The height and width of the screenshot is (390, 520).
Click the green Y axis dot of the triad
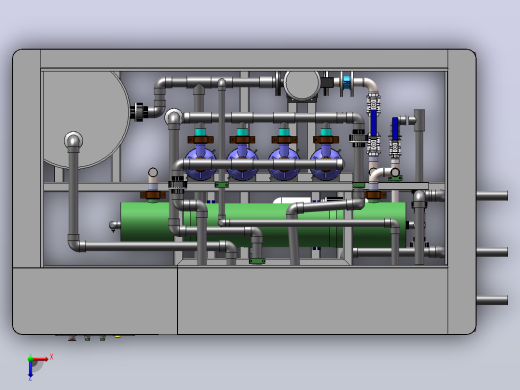(30, 359)
